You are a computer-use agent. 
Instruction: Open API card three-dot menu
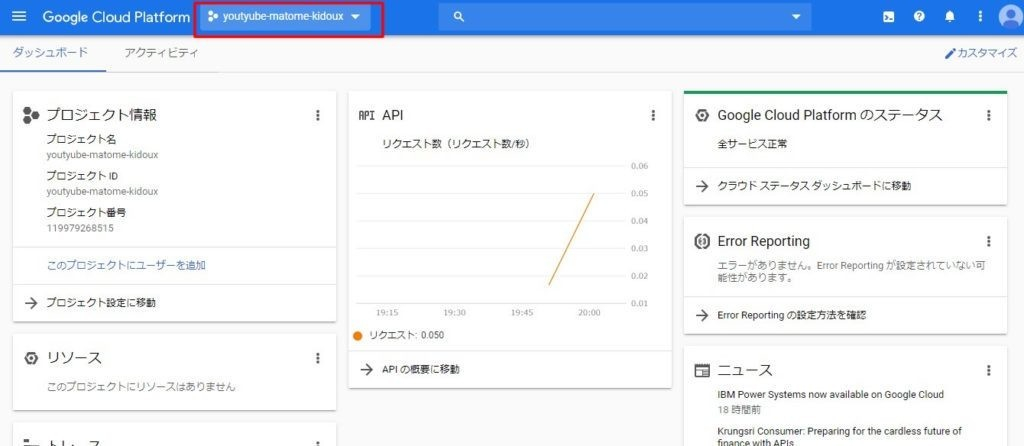coord(654,115)
